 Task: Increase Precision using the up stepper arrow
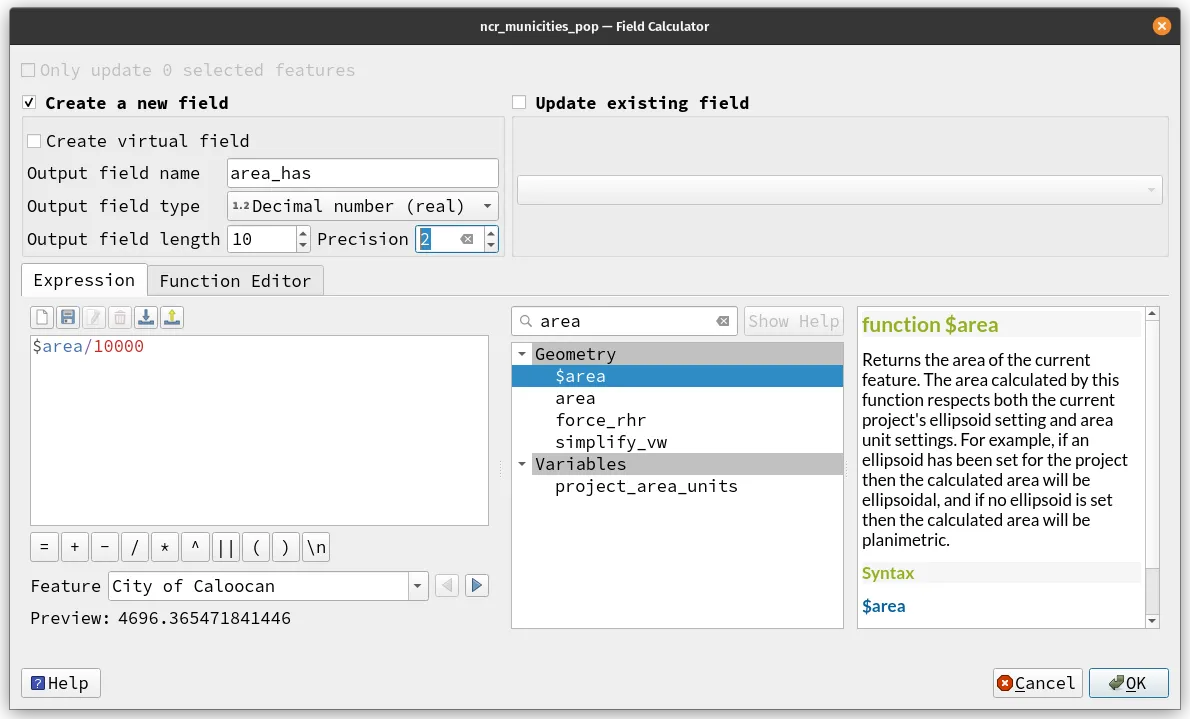tap(490, 232)
